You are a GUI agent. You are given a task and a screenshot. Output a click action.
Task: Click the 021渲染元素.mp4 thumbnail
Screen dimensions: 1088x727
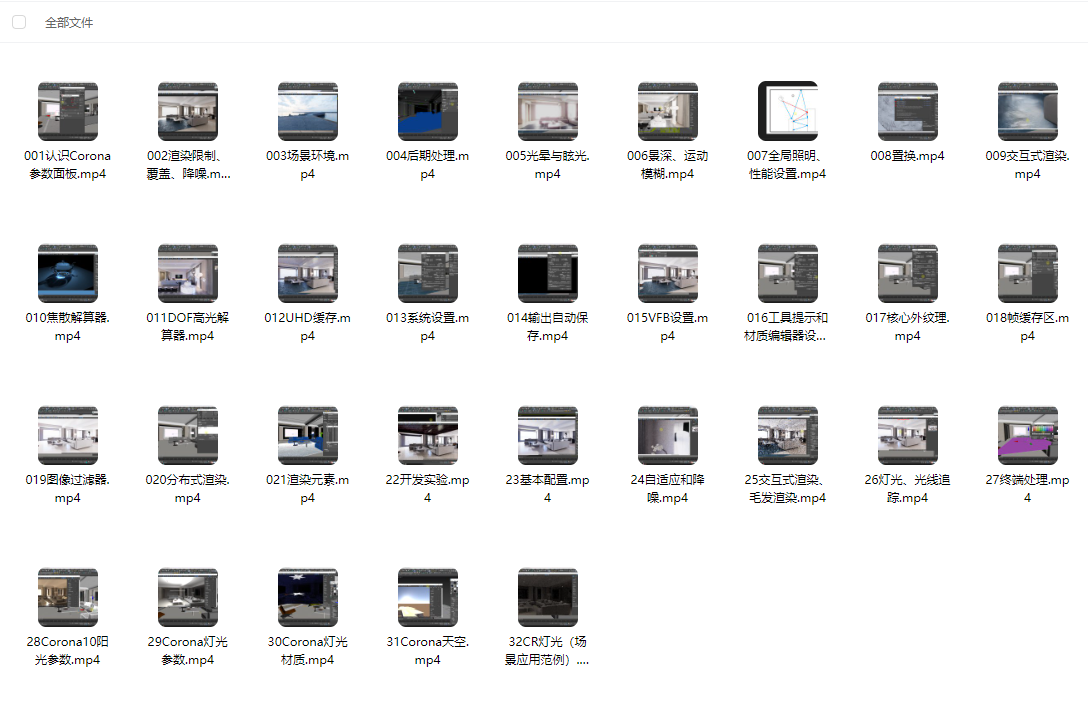click(308, 435)
